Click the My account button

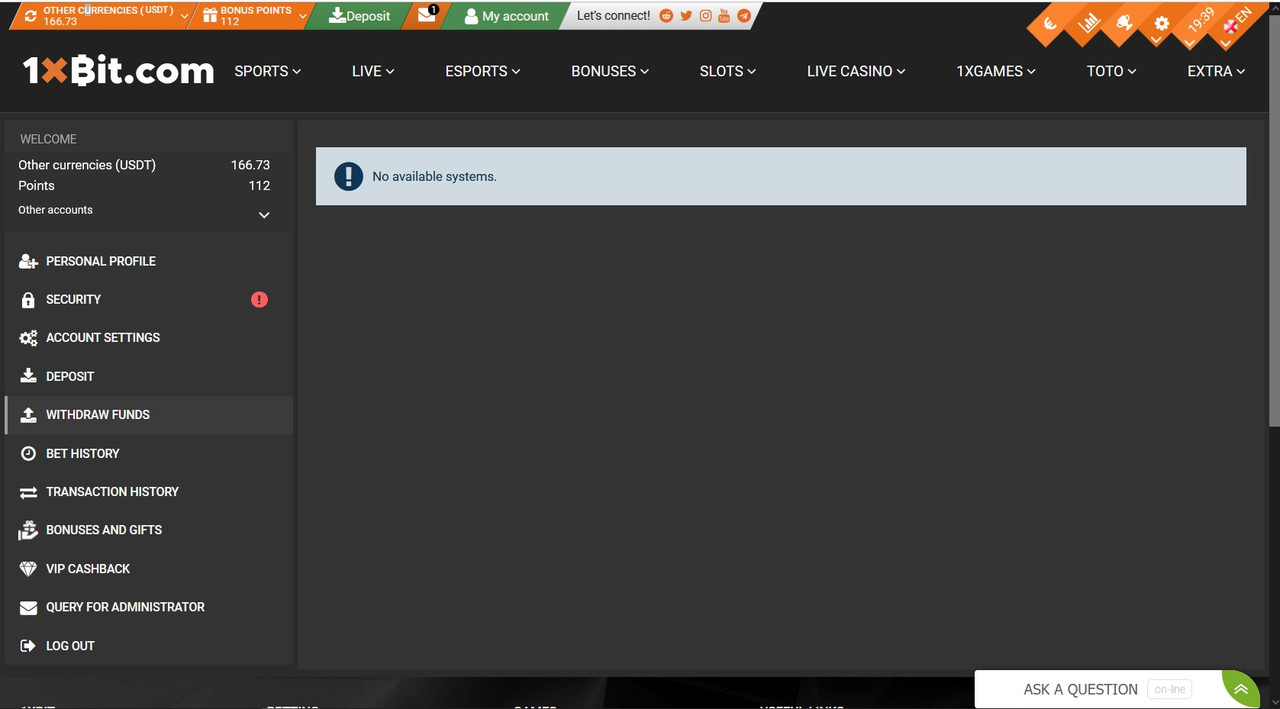507,16
